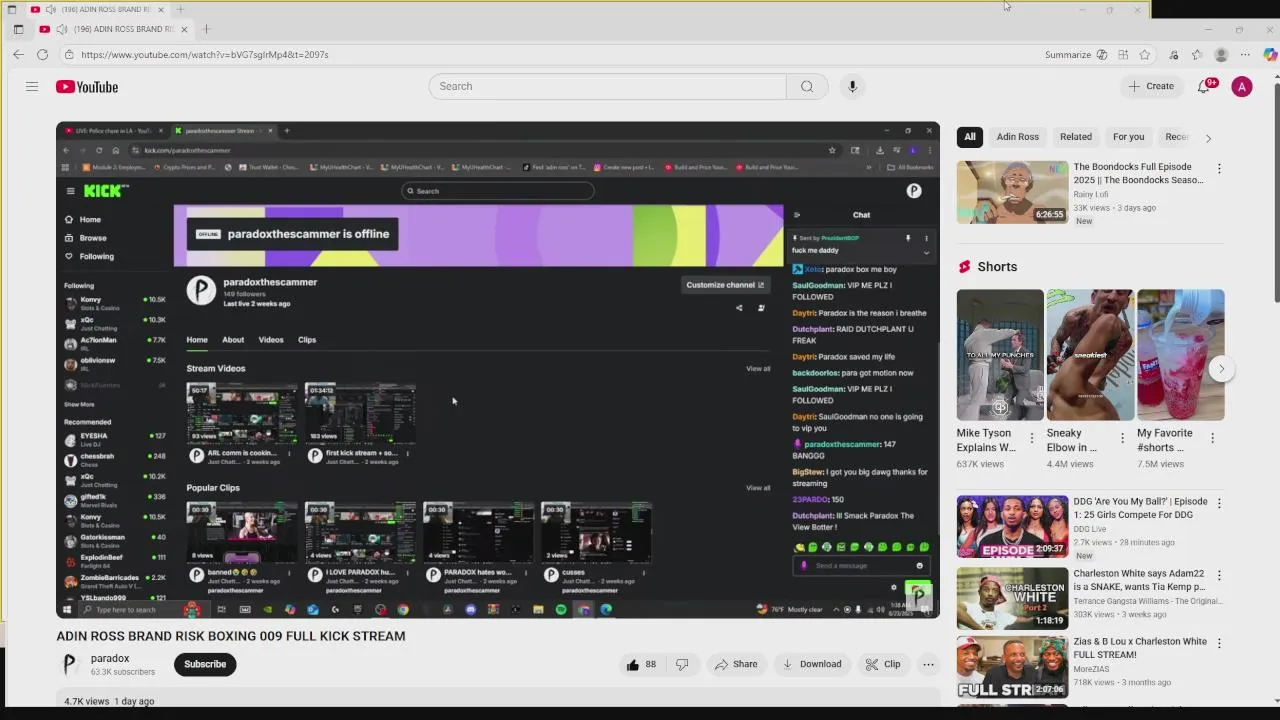Mute the tab audio in front window
The height and width of the screenshot is (720, 1280).
coord(62,29)
